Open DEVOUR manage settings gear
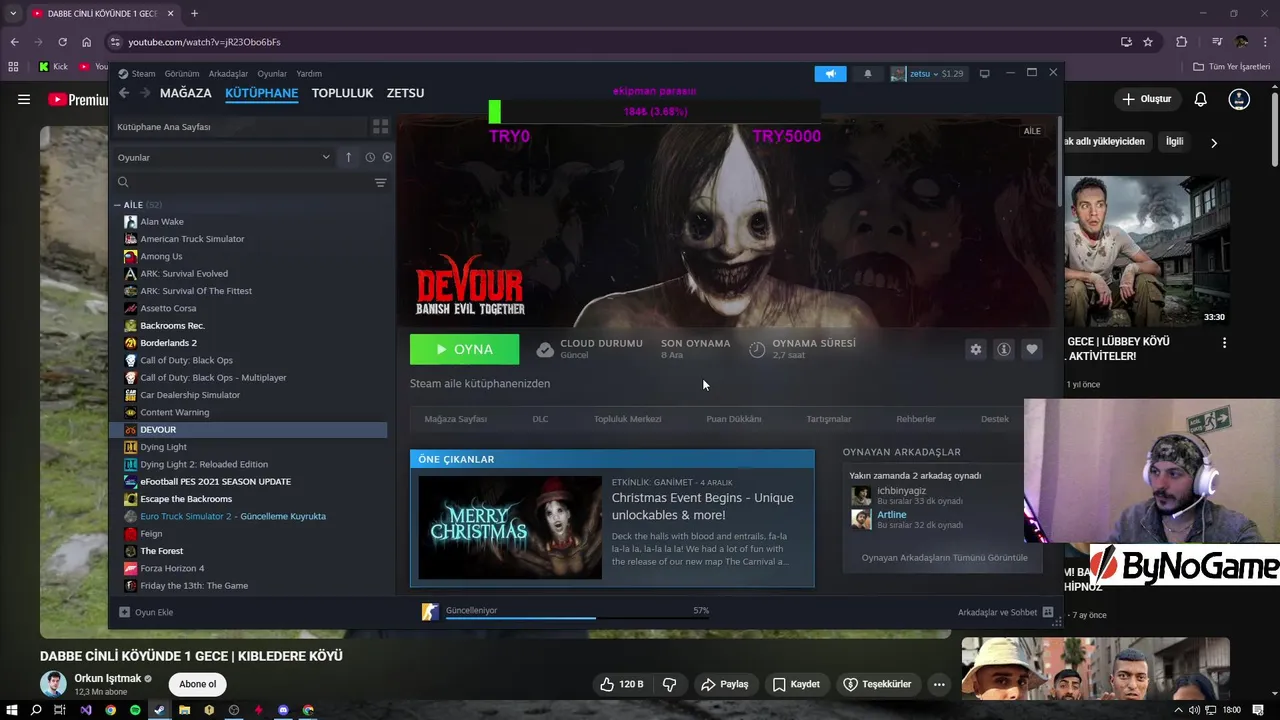Image resolution: width=1280 pixels, height=720 pixels. pos(976,349)
